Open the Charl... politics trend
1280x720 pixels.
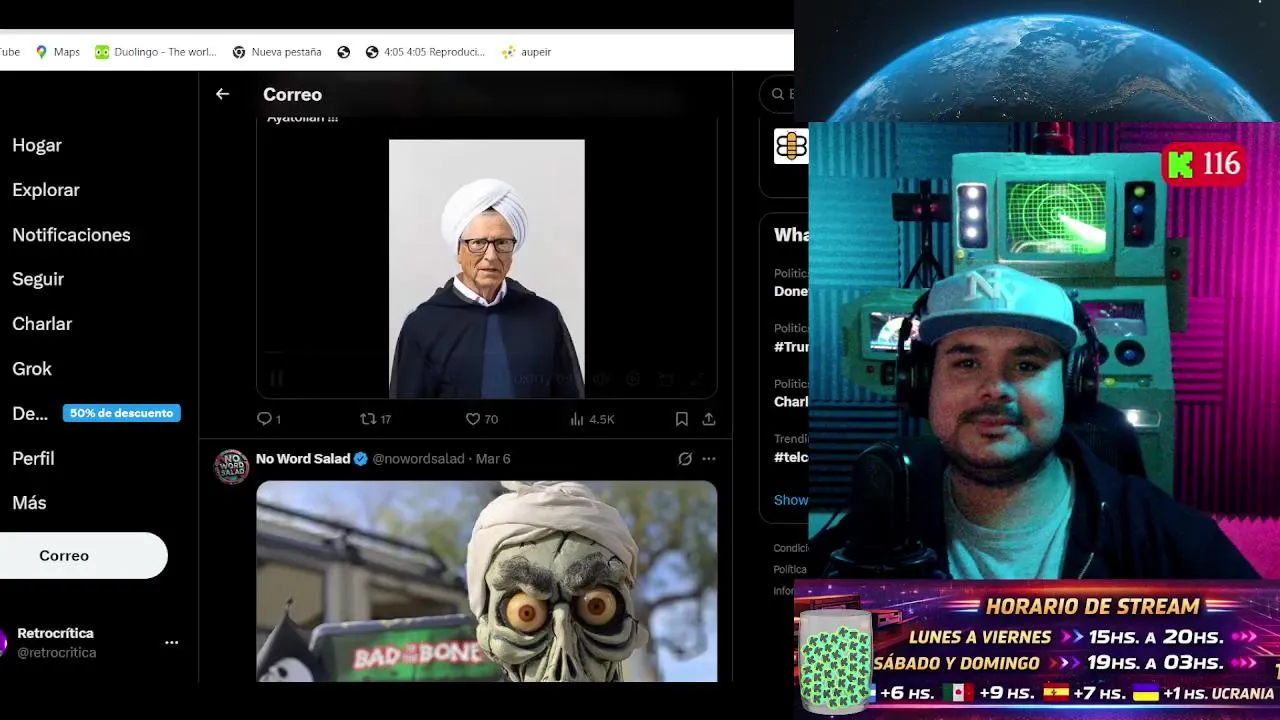tap(791, 402)
